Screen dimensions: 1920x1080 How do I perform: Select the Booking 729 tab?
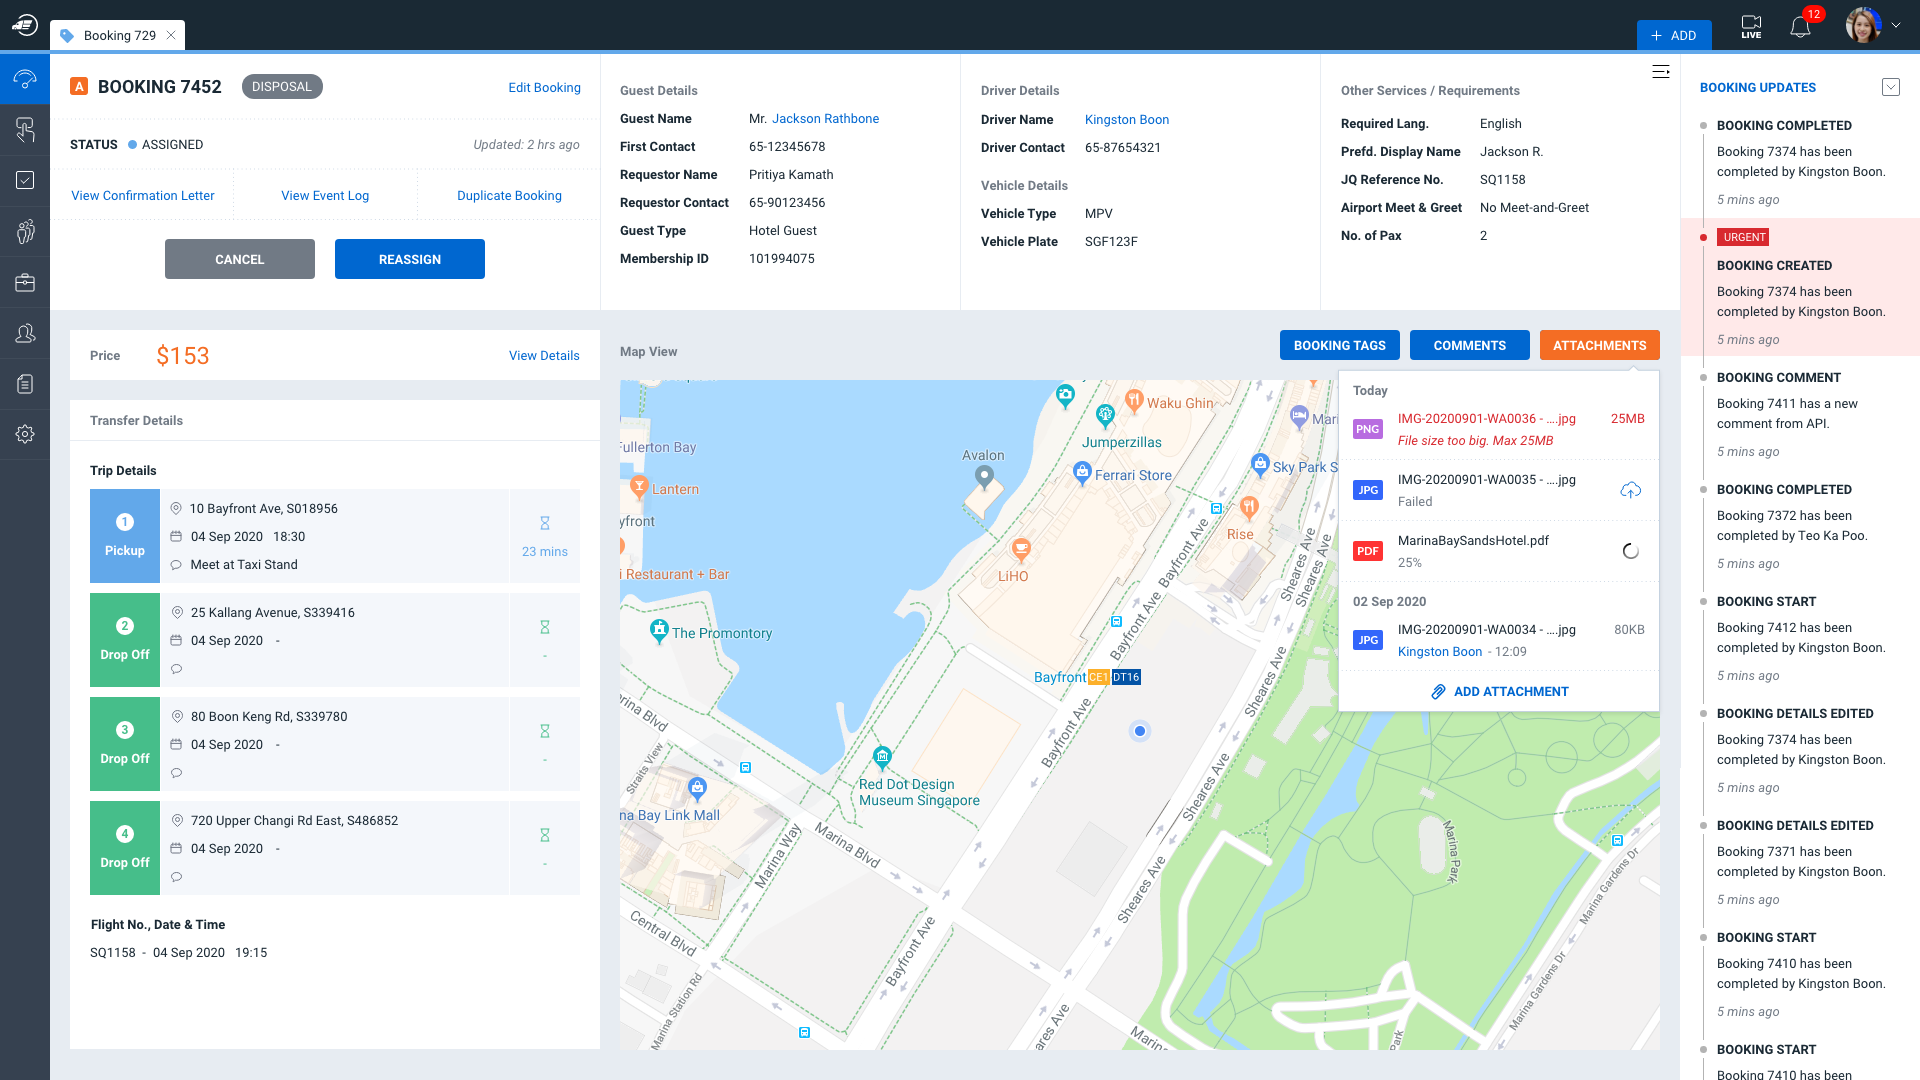119,35
